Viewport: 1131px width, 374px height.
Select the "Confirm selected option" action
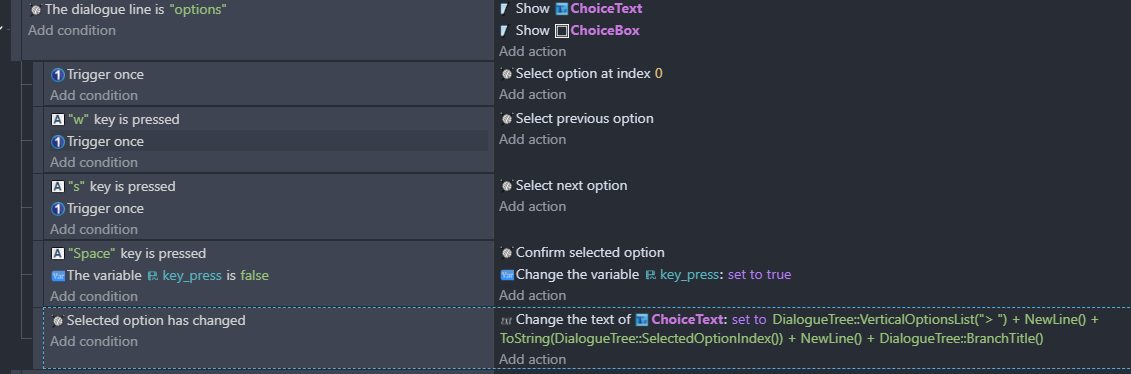[x=590, y=252]
